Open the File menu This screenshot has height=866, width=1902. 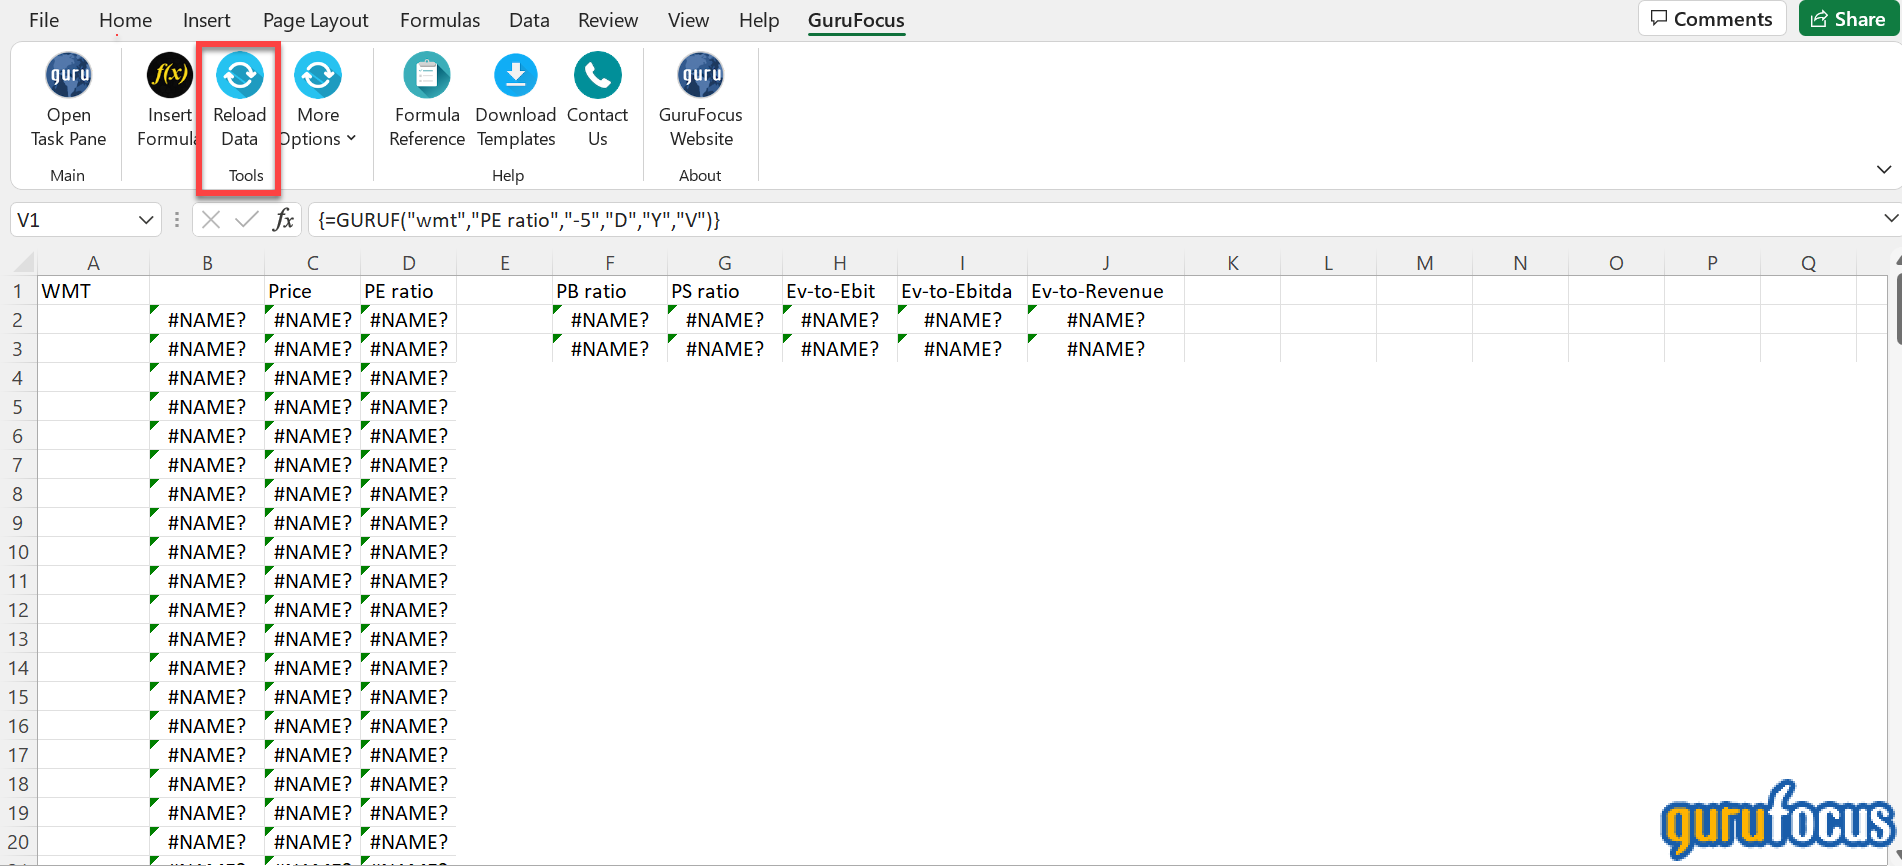tap(44, 20)
